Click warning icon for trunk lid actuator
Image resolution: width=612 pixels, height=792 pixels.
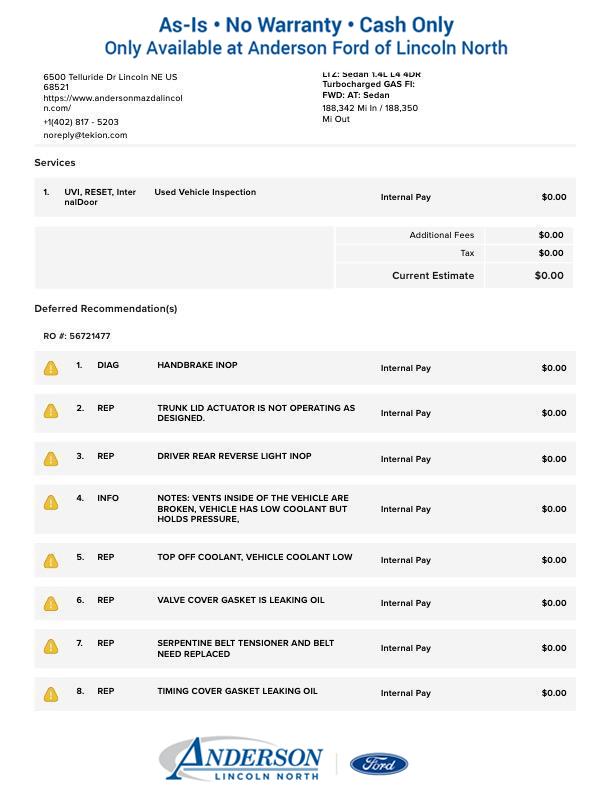coord(51,412)
